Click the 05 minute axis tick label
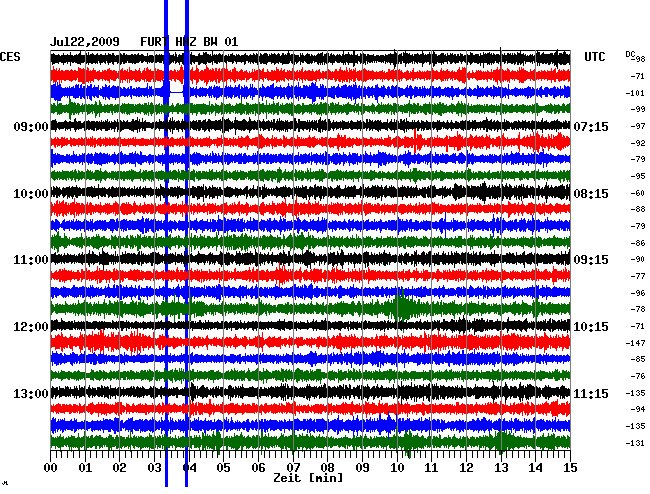 pyautogui.click(x=223, y=468)
